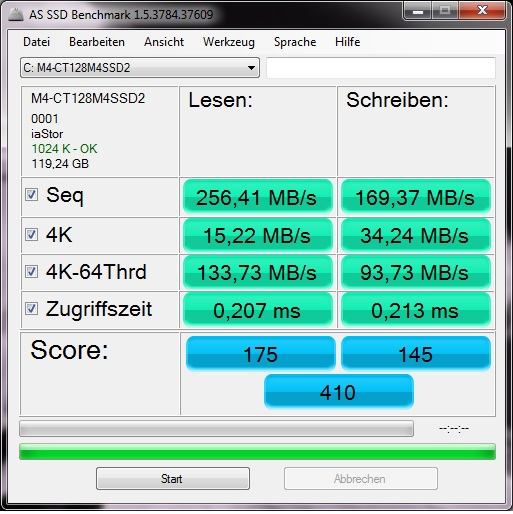Open the Hilfe menu
The image size is (513, 514).
tap(348, 42)
